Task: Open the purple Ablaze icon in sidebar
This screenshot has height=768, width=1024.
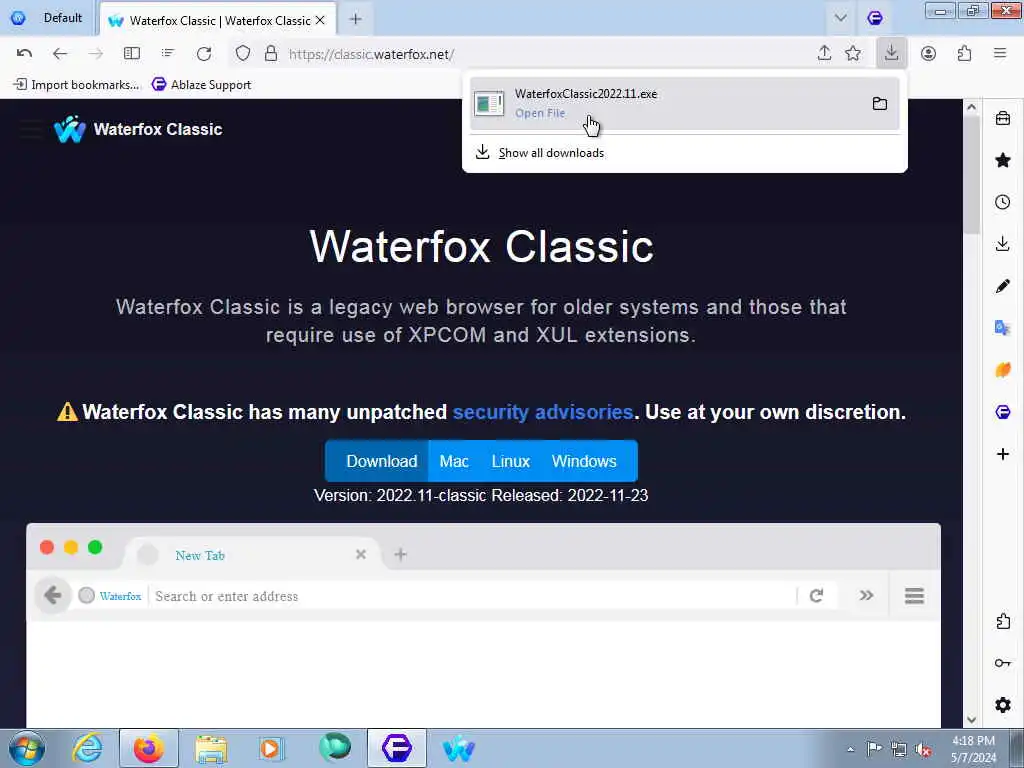Action: 1002,411
